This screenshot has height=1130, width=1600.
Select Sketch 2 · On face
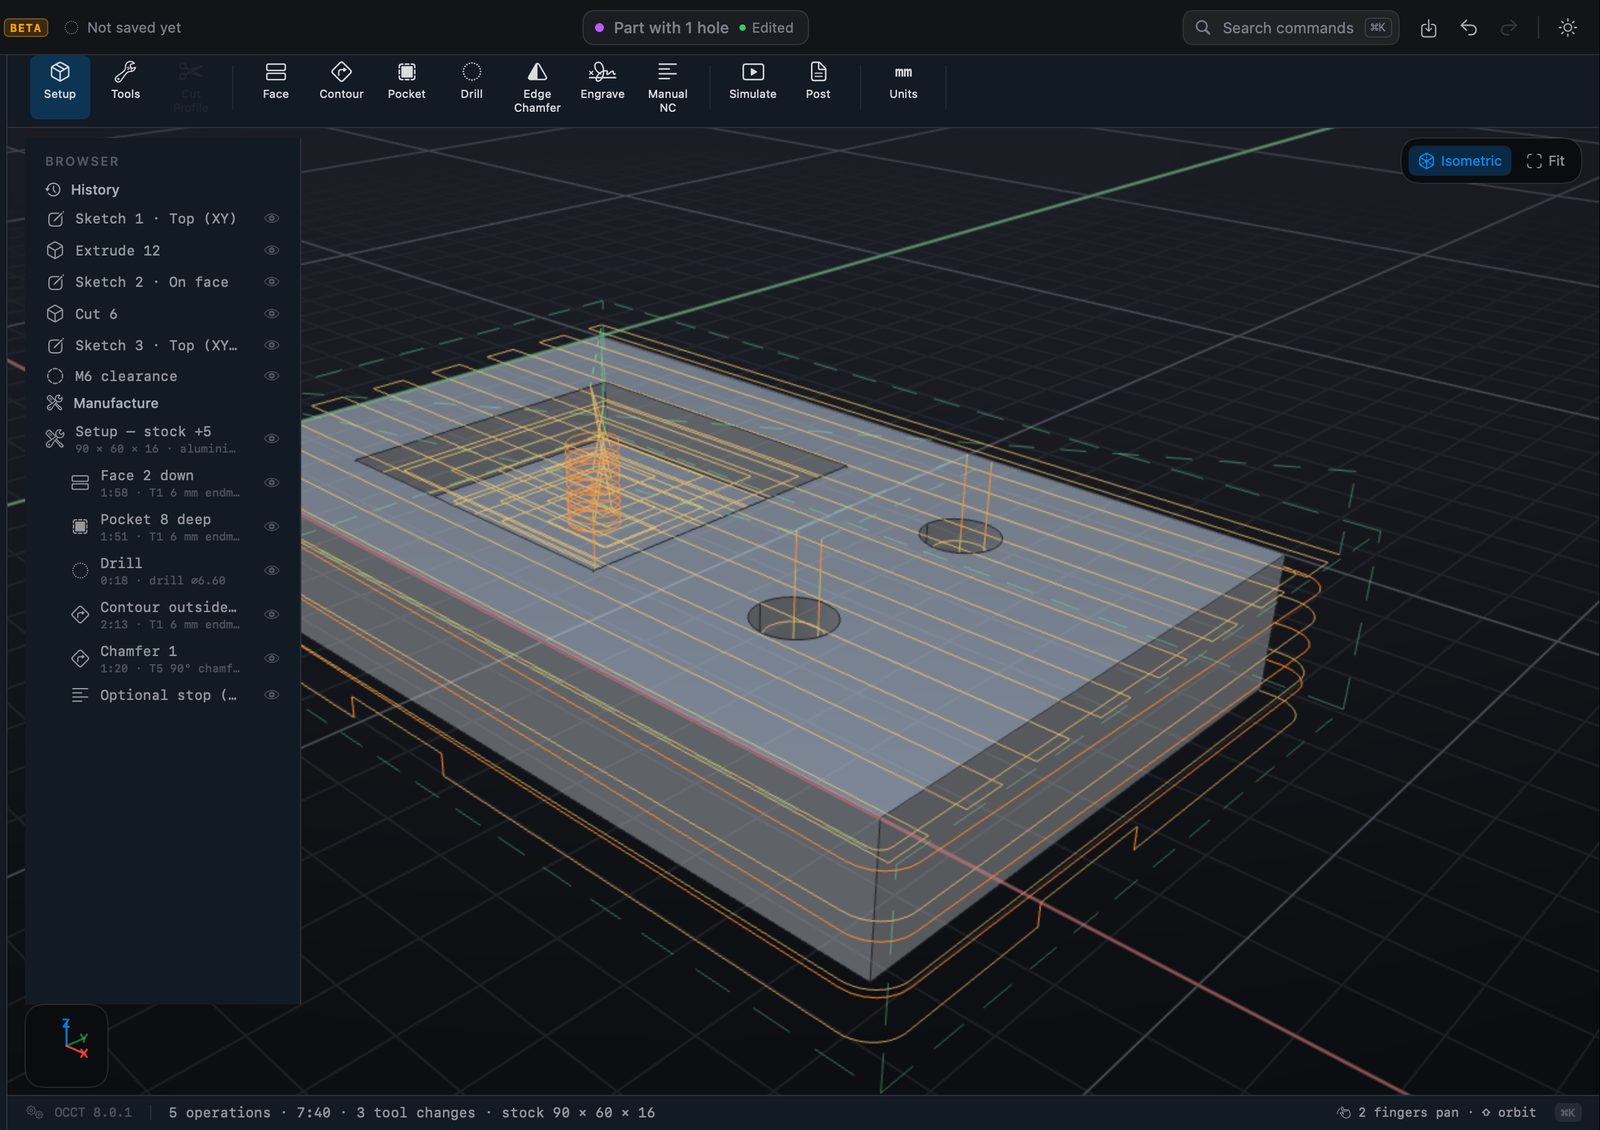coord(163,282)
